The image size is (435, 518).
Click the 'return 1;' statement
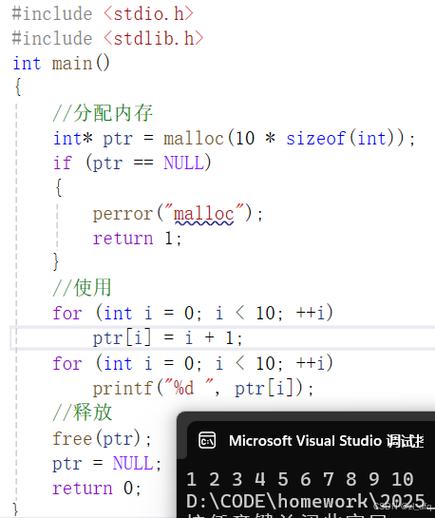pyautogui.click(x=137, y=238)
